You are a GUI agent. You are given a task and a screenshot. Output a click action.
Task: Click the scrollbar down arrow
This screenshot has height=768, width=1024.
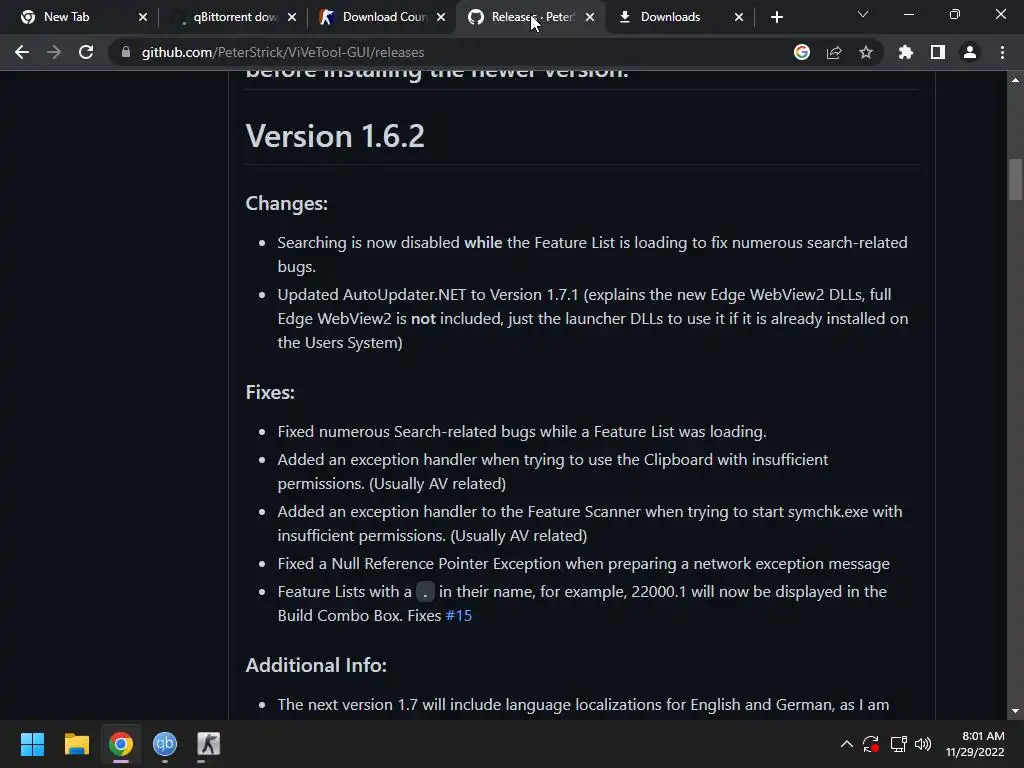pos(1015,711)
